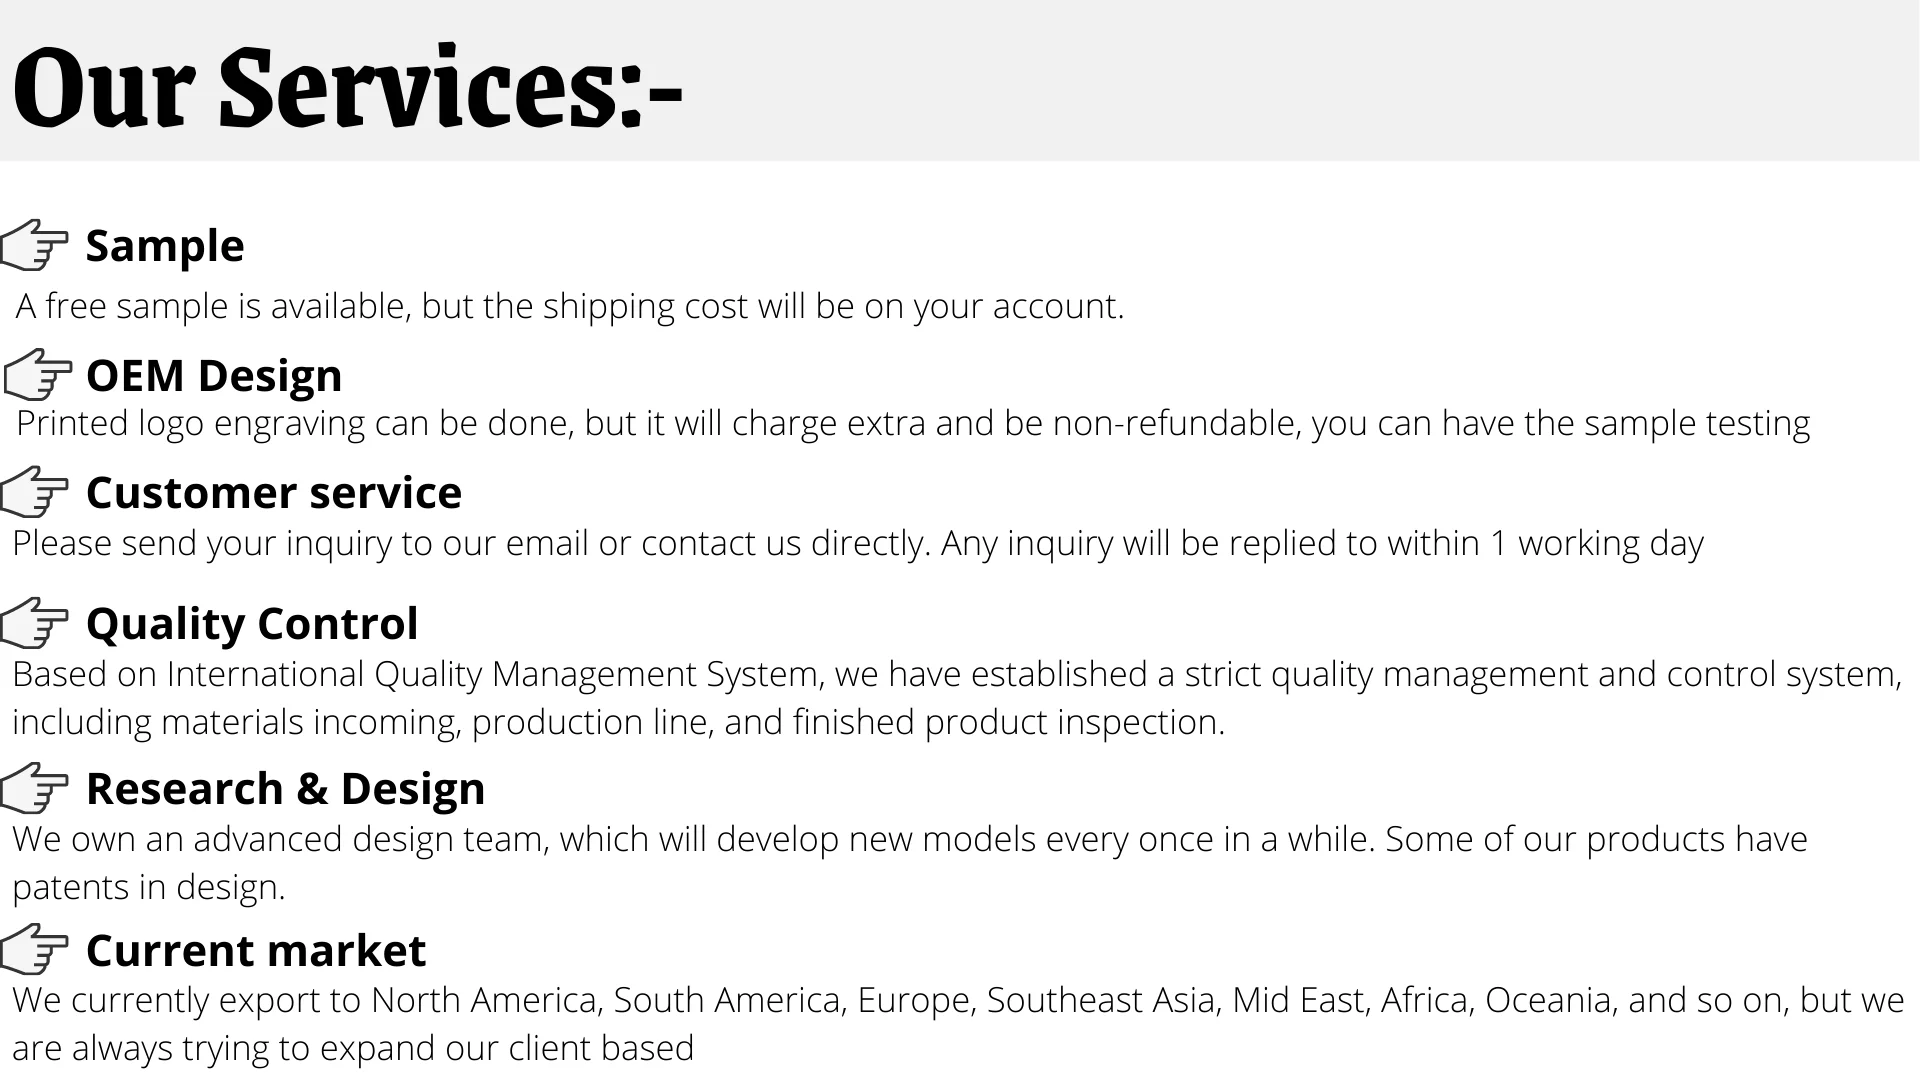Click the hand icon next to OEM Design
1920x1080 pixels.
tap(38, 375)
